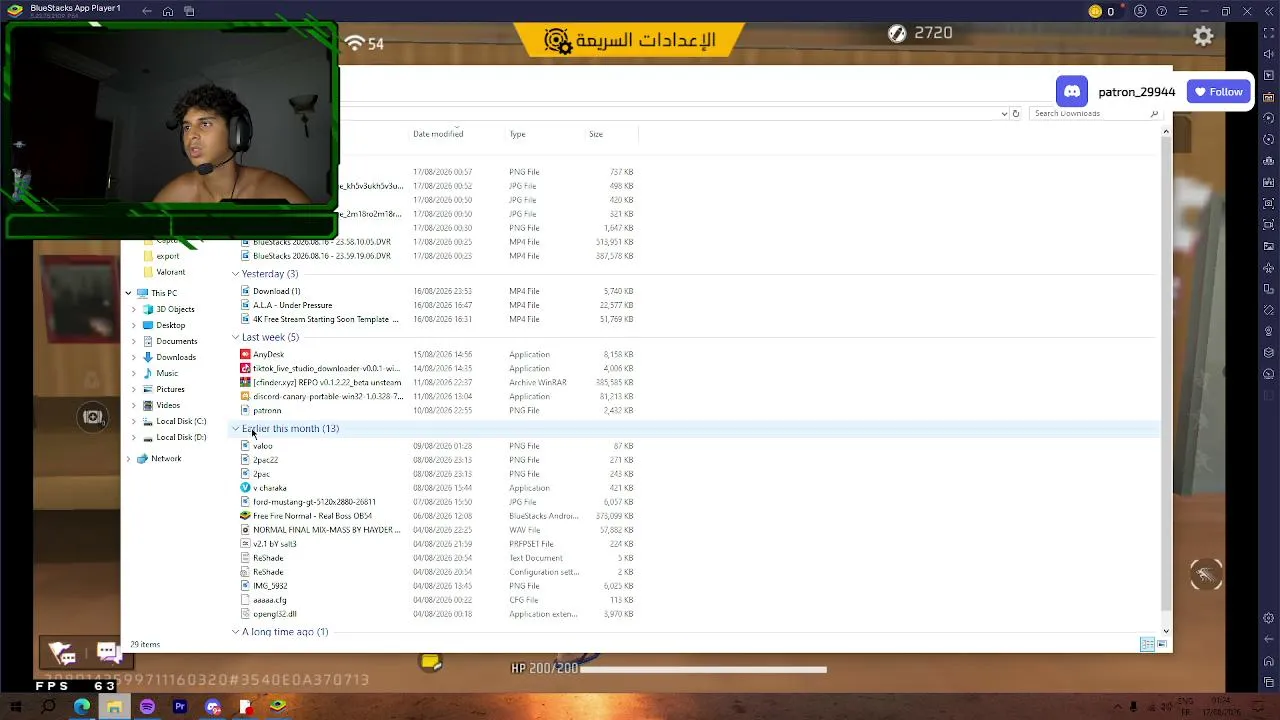Viewport: 1280px width, 720px height.
Task: Collapse the BlueStacks side toolbar arrows
Action: pyautogui.click(x=1270, y=11)
